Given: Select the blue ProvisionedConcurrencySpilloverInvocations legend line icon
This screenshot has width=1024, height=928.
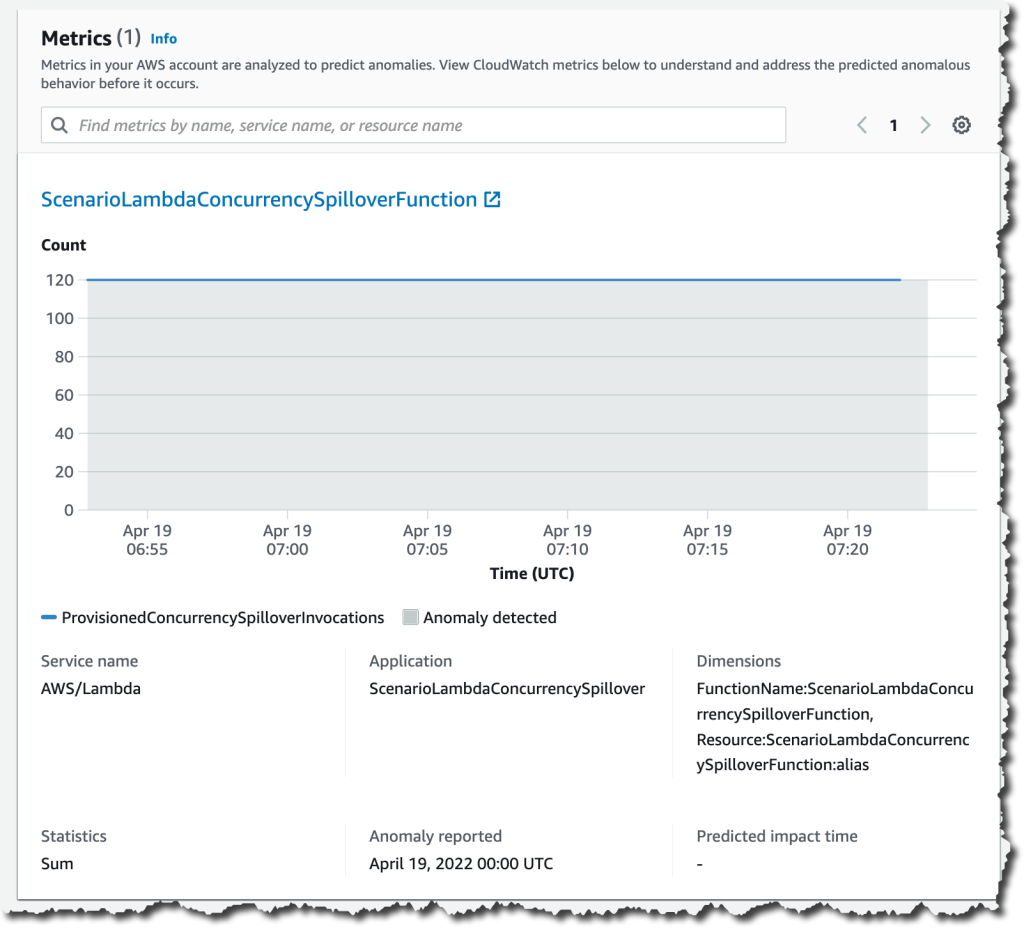Looking at the screenshot, I should tap(47, 617).
